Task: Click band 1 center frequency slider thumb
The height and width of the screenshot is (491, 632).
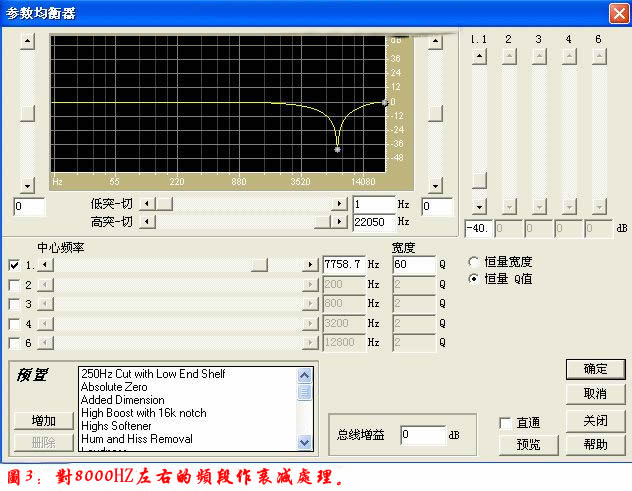Action: 259,264
